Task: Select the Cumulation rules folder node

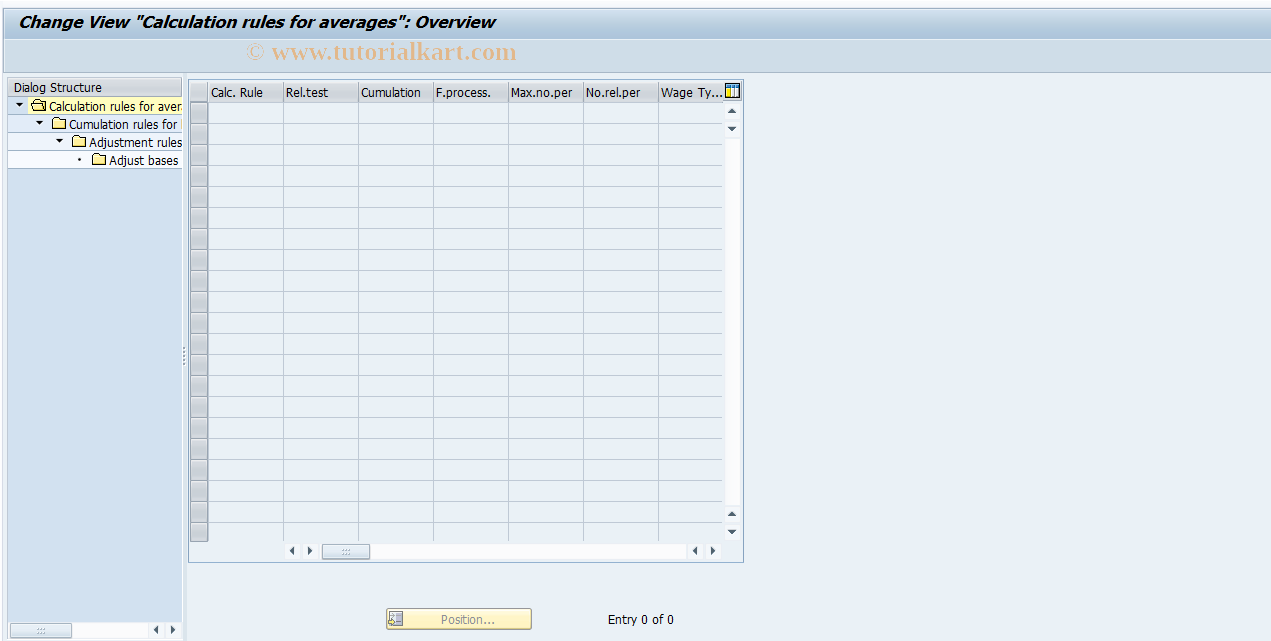Action: click(x=114, y=124)
